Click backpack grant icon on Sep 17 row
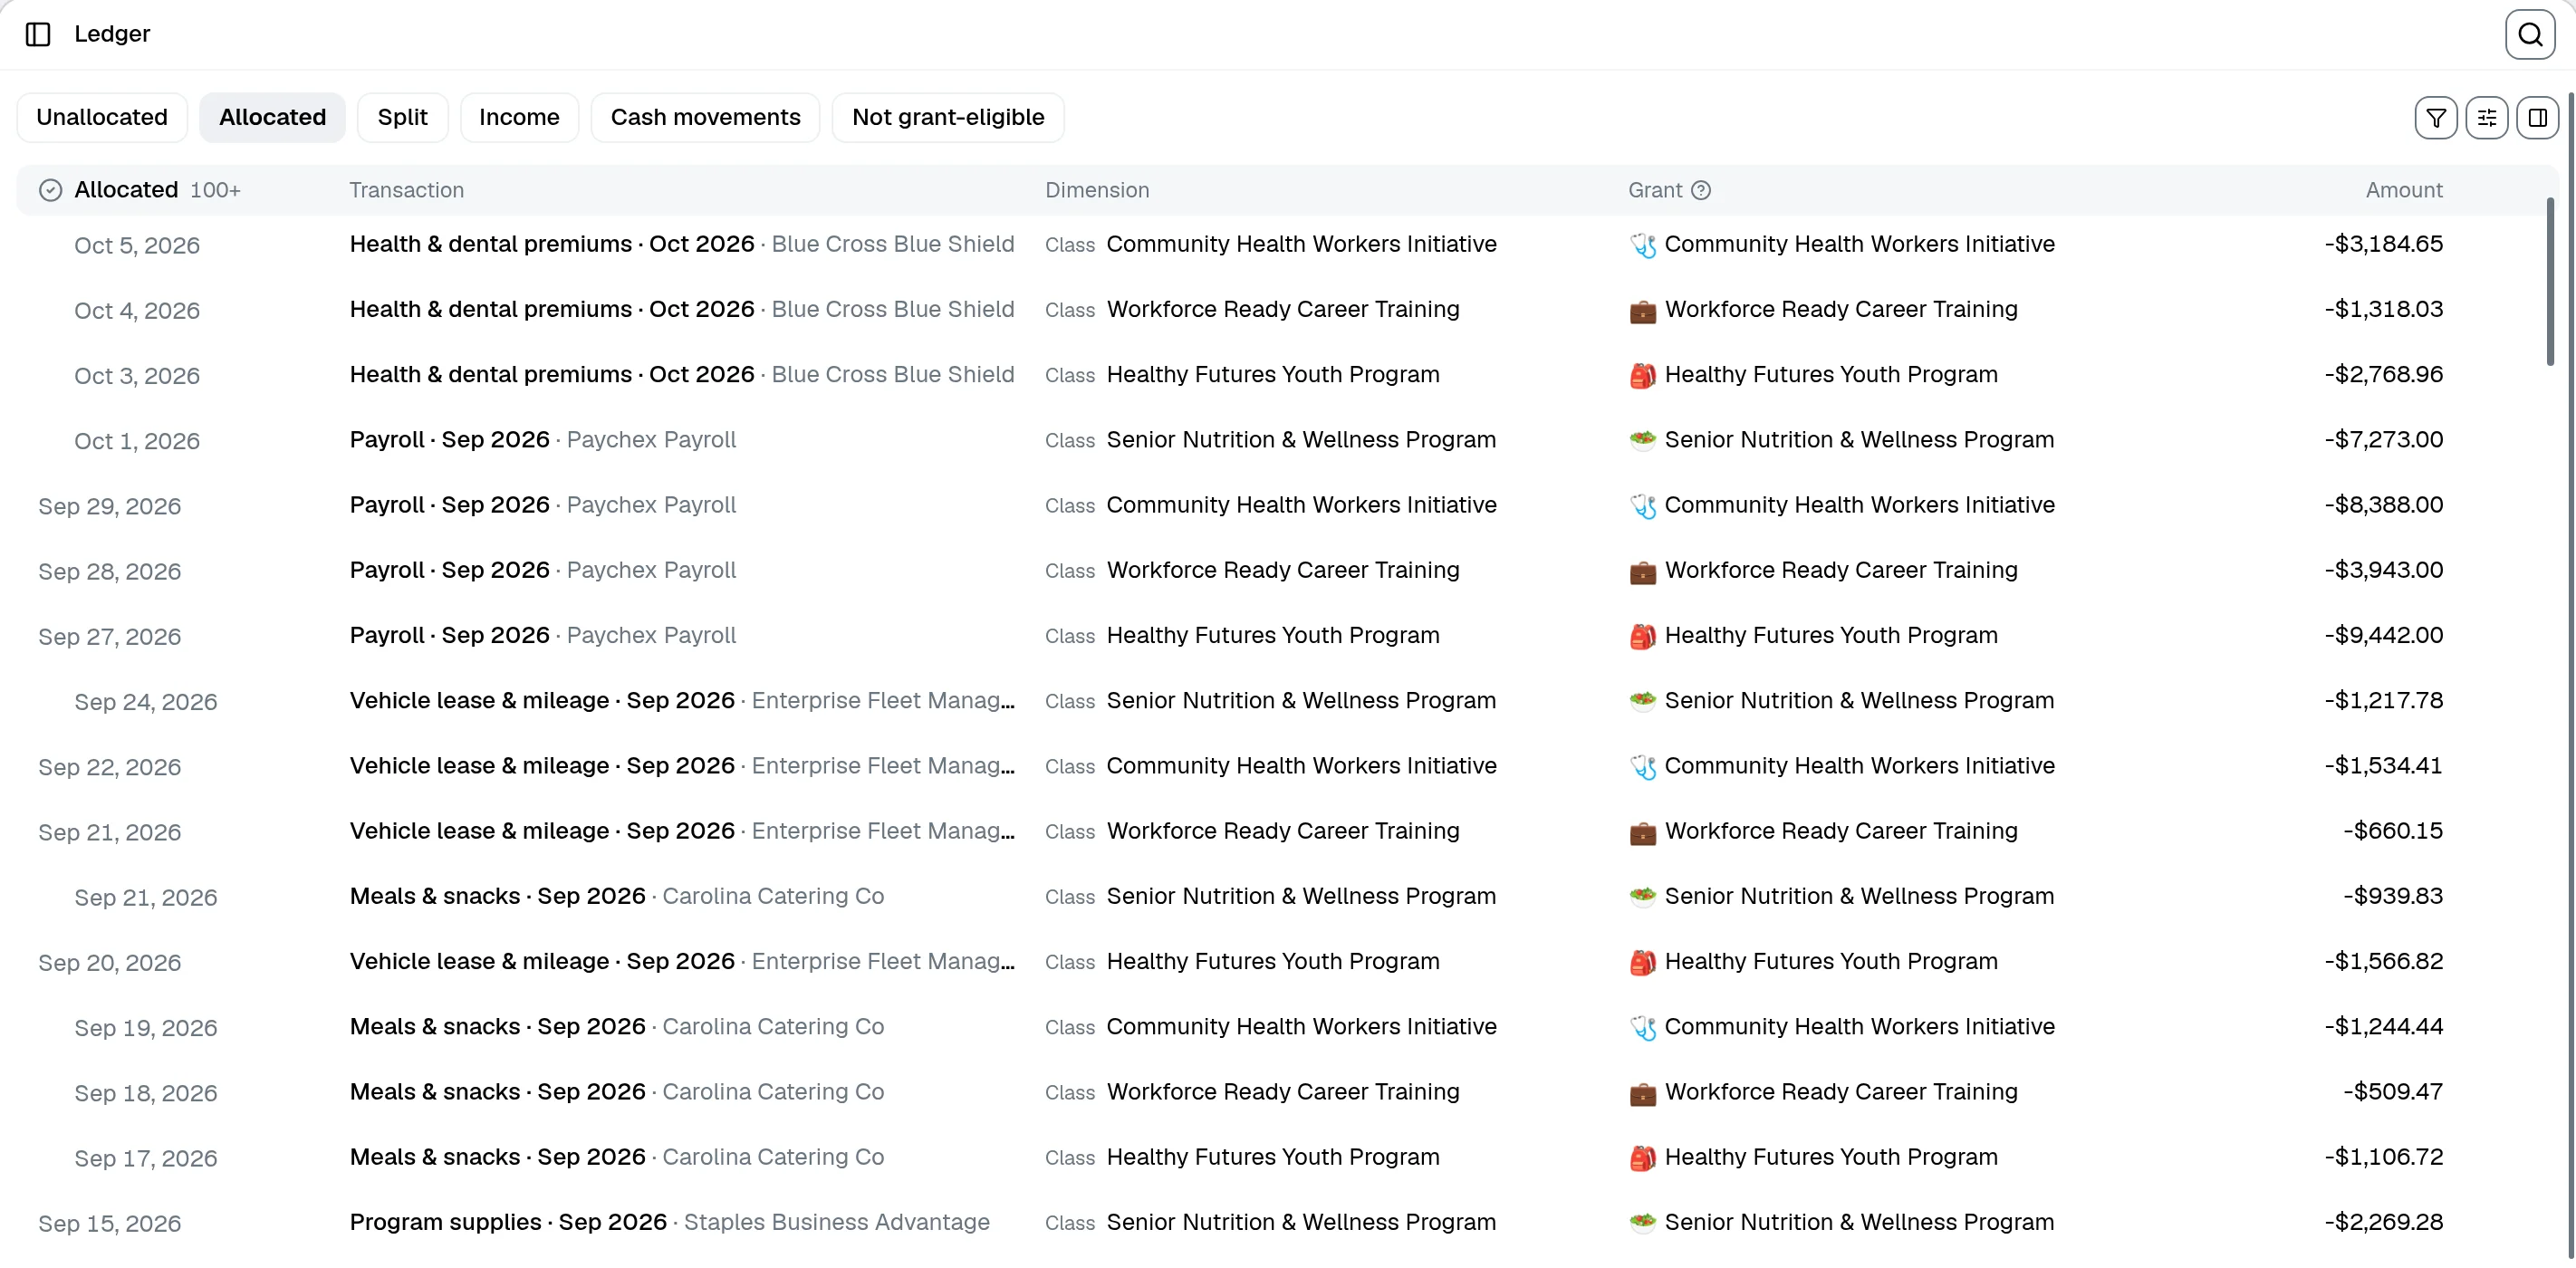Image resolution: width=2576 pixels, height=1268 pixels. pos(1643,1158)
